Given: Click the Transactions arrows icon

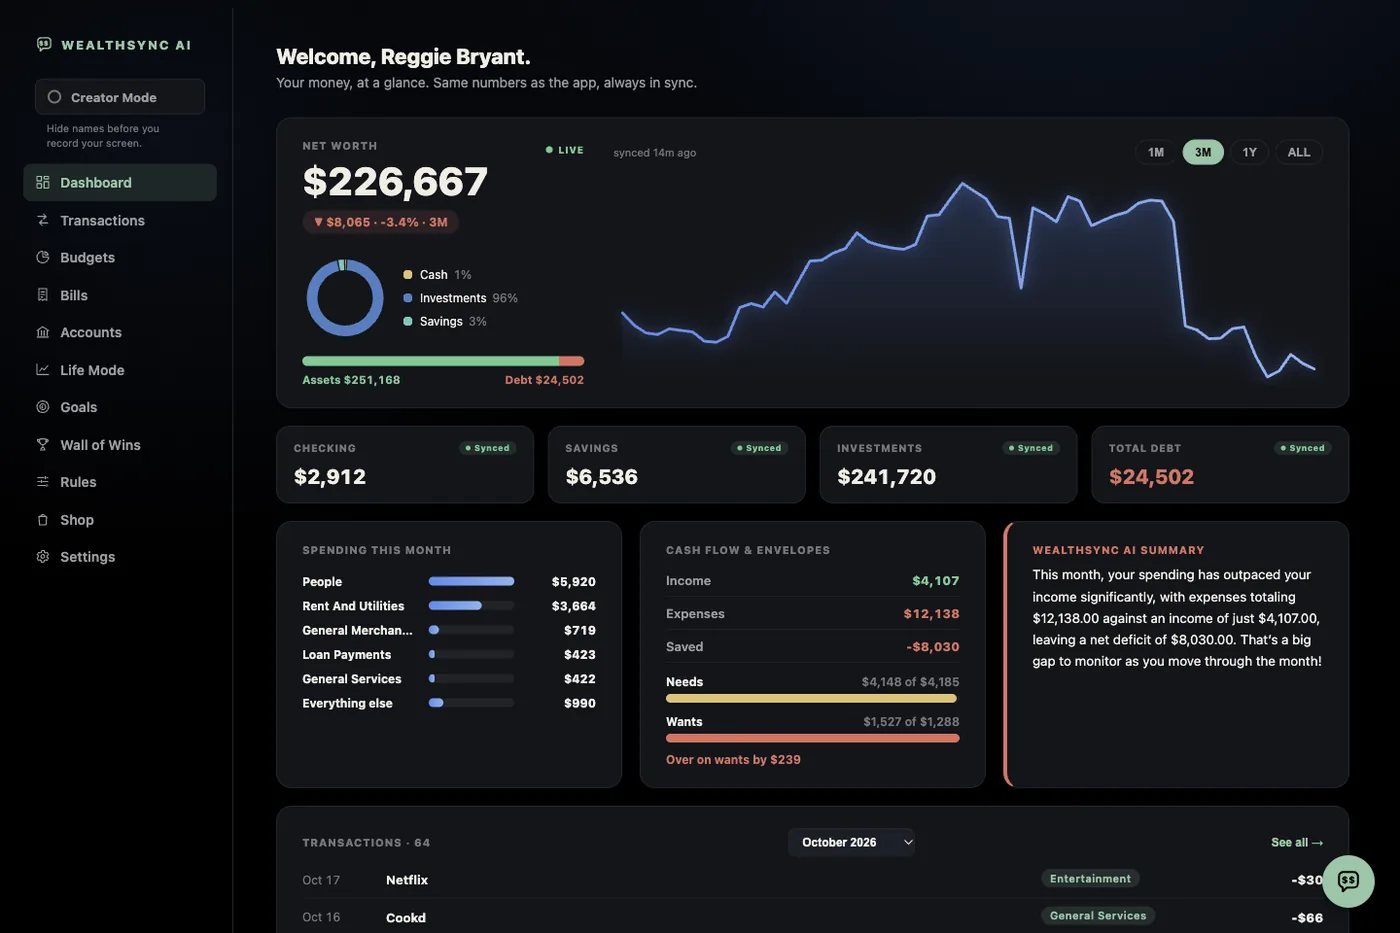Looking at the screenshot, I should (x=42, y=220).
